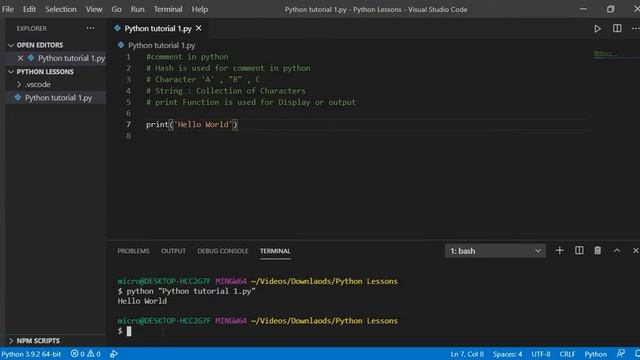
Task: Open editor More Actions ellipsis
Action: tap(635, 28)
